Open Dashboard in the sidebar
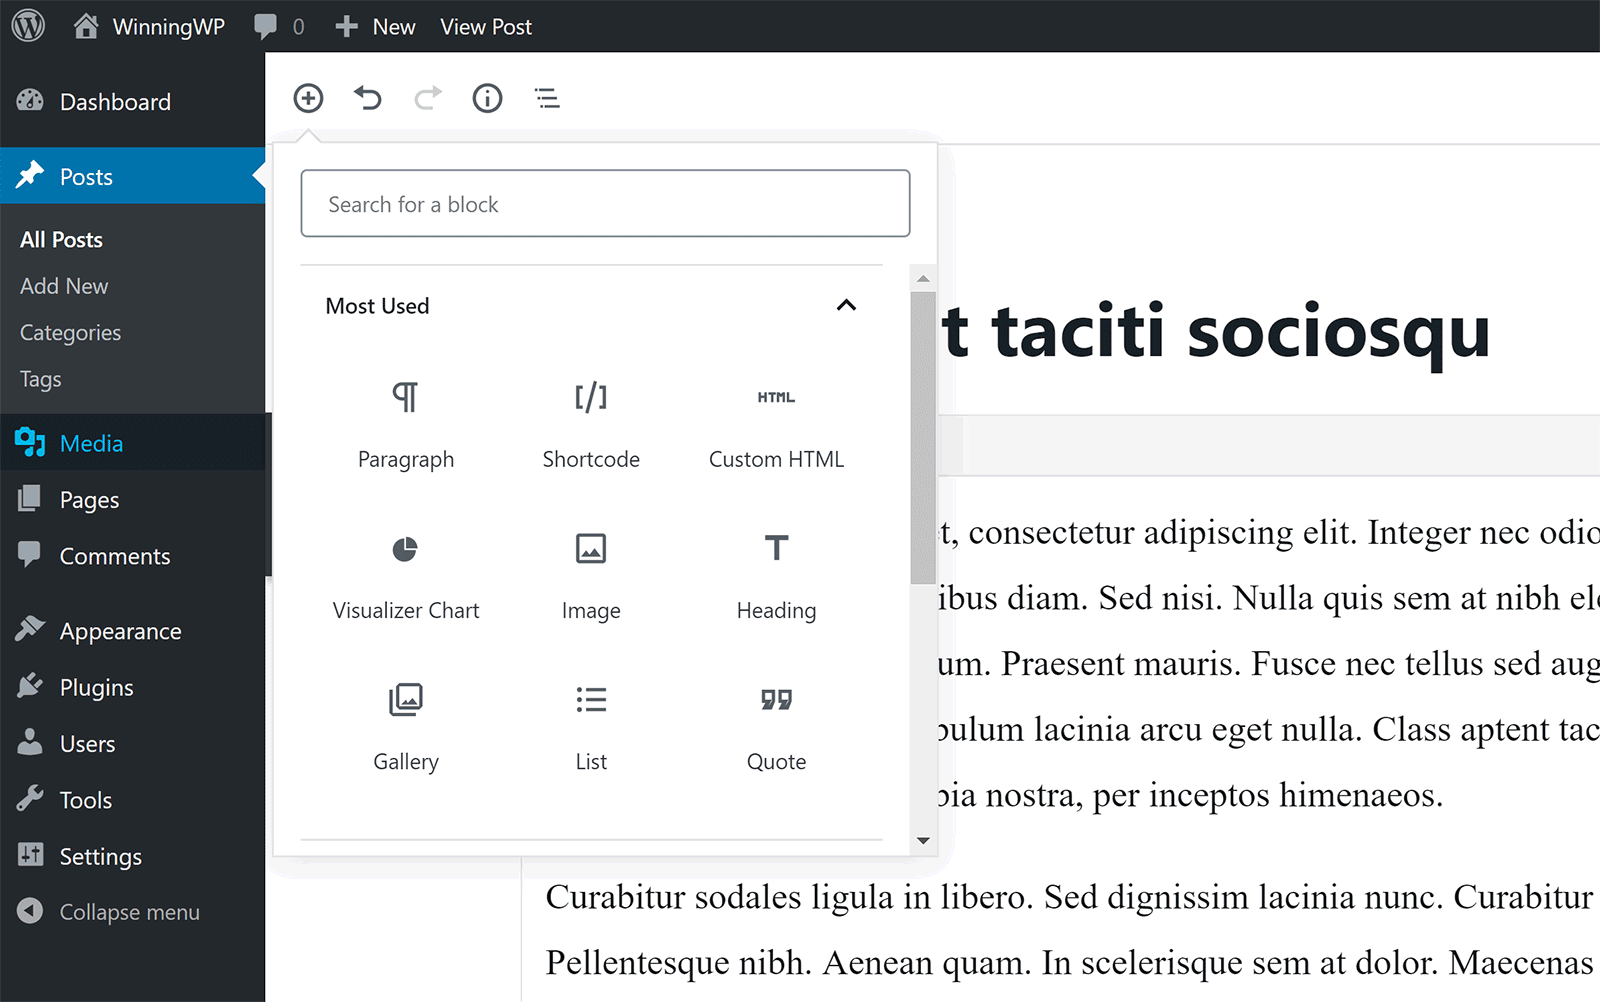Viewport: 1600px width, 1002px height. (x=132, y=102)
